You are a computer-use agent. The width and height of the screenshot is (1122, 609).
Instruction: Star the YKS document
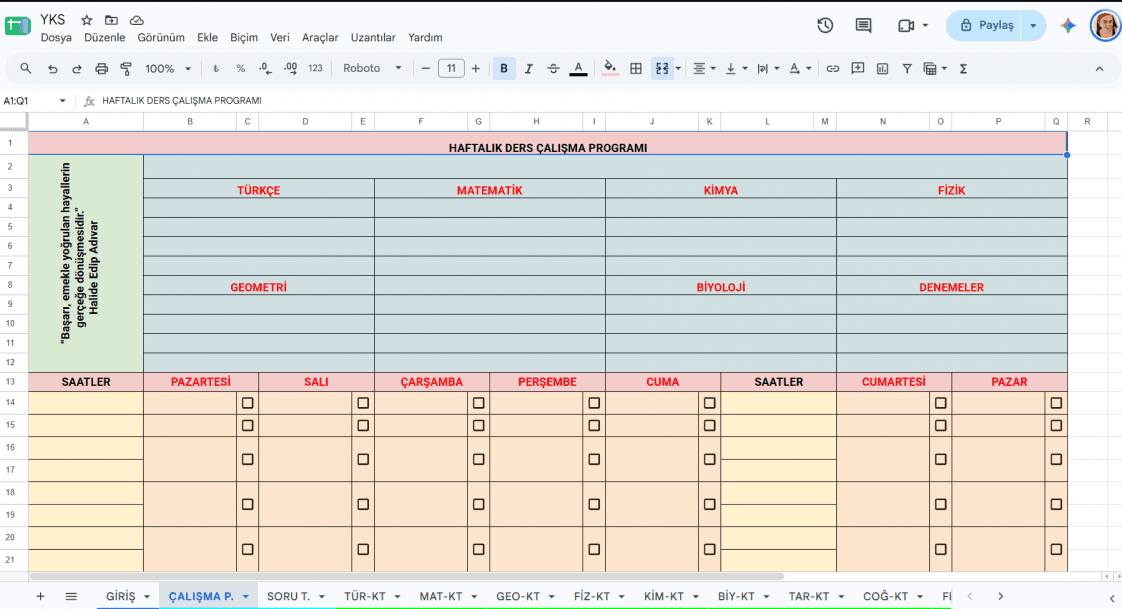[87, 20]
